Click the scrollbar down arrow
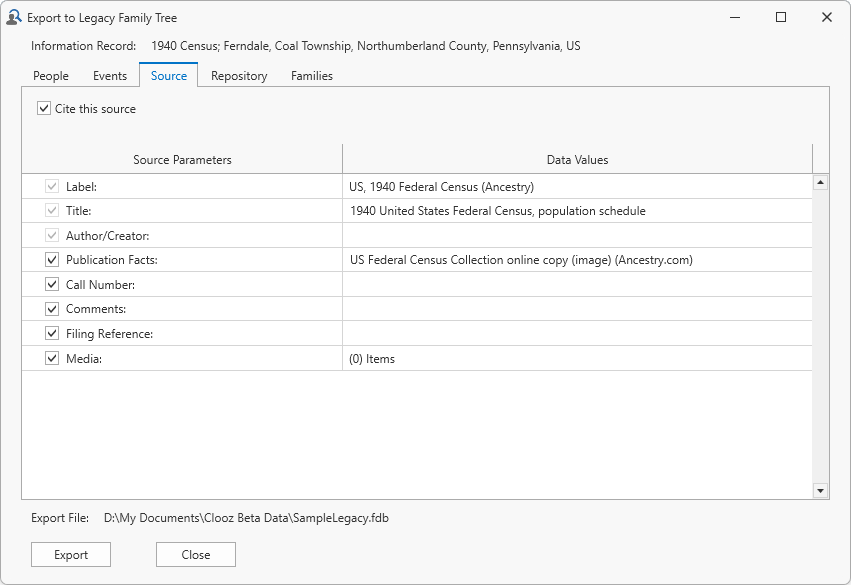 coord(820,490)
